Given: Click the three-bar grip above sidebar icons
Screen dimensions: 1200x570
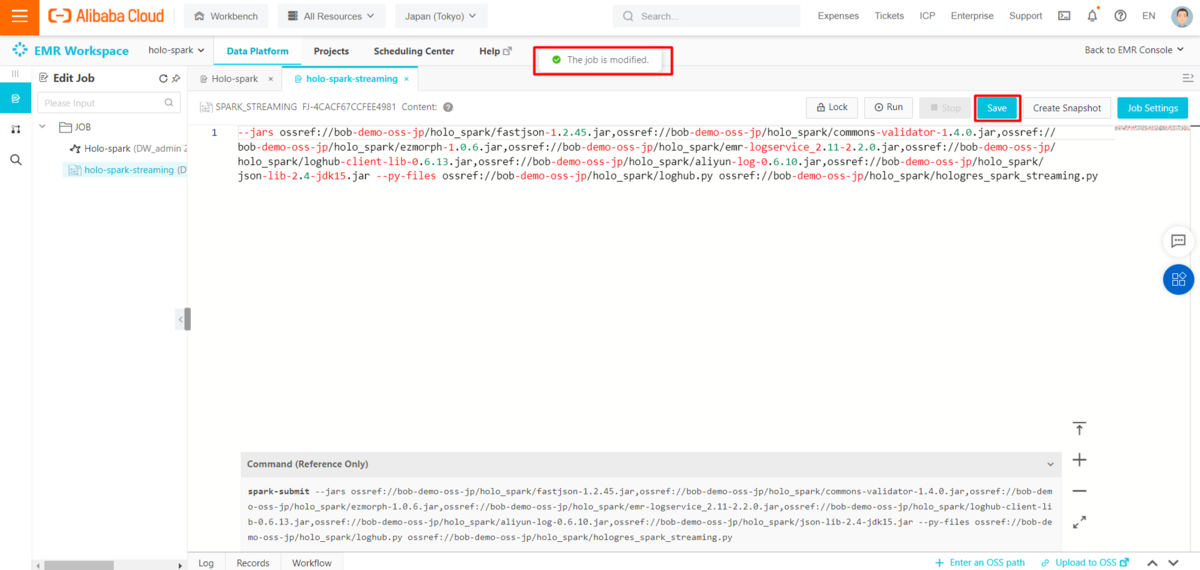Looking at the screenshot, I should click(15, 73).
